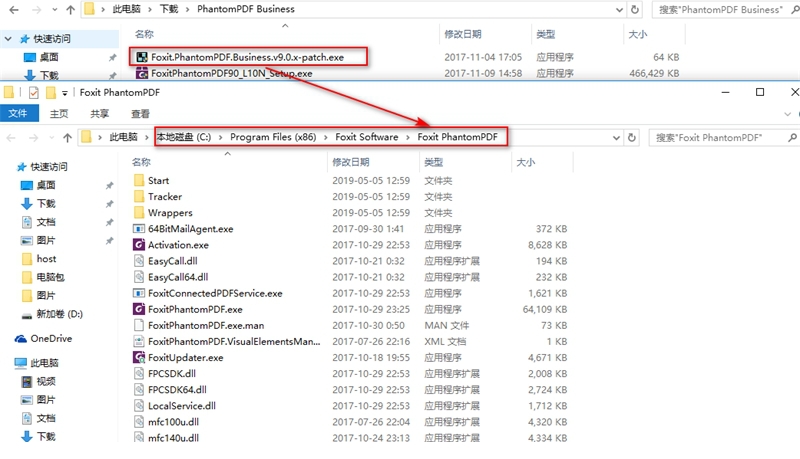Click Foxit Software breadcrumb

tap(366, 137)
